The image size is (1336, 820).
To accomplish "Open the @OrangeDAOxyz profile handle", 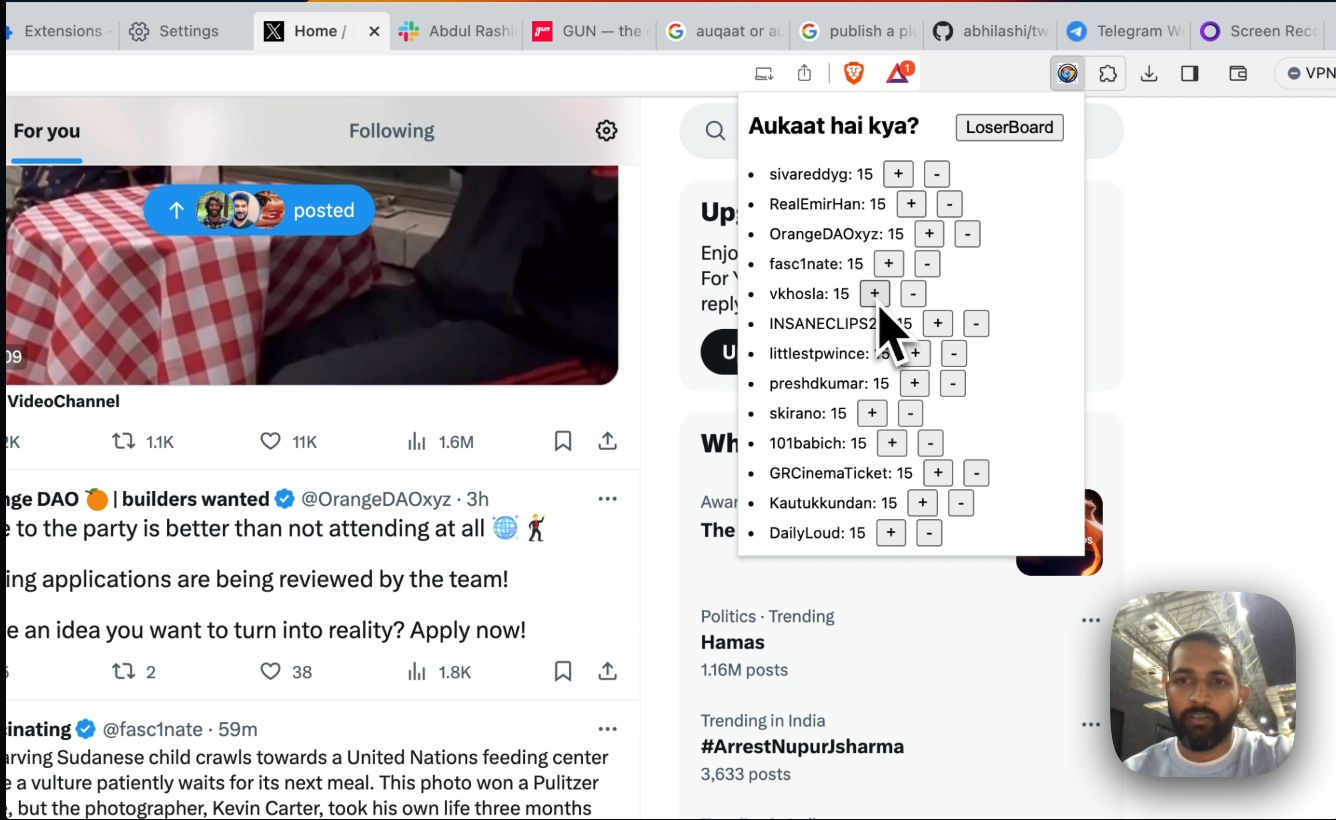I will pyautogui.click(x=376, y=499).
